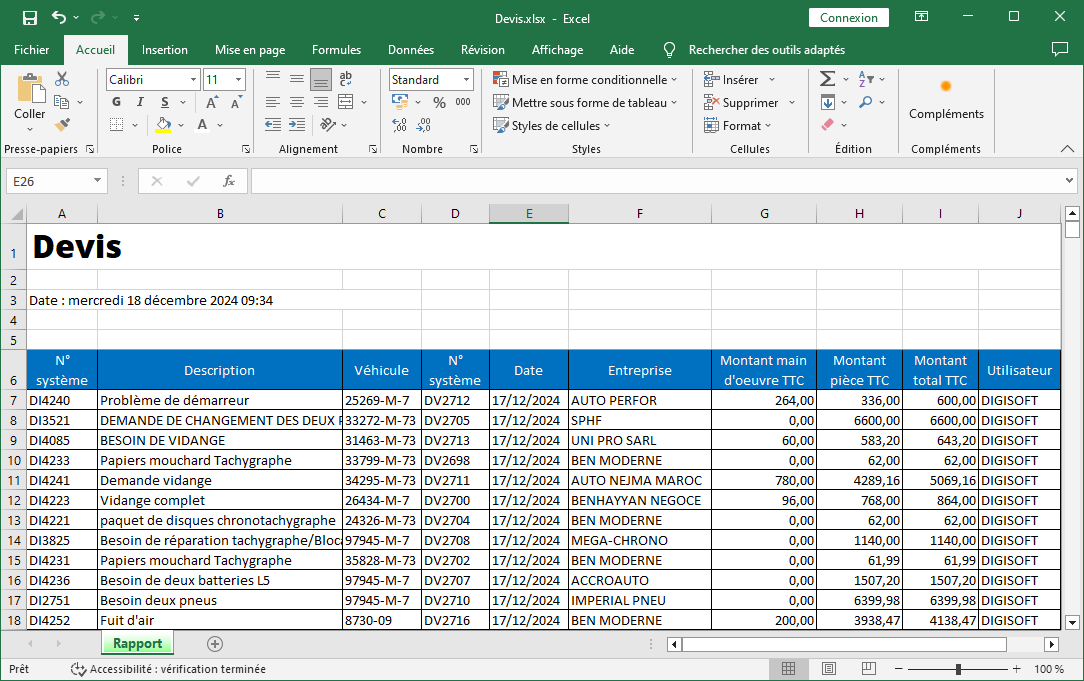1084x681 pixels.
Task: Select the Rapport sheet tab
Action: click(138, 644)
